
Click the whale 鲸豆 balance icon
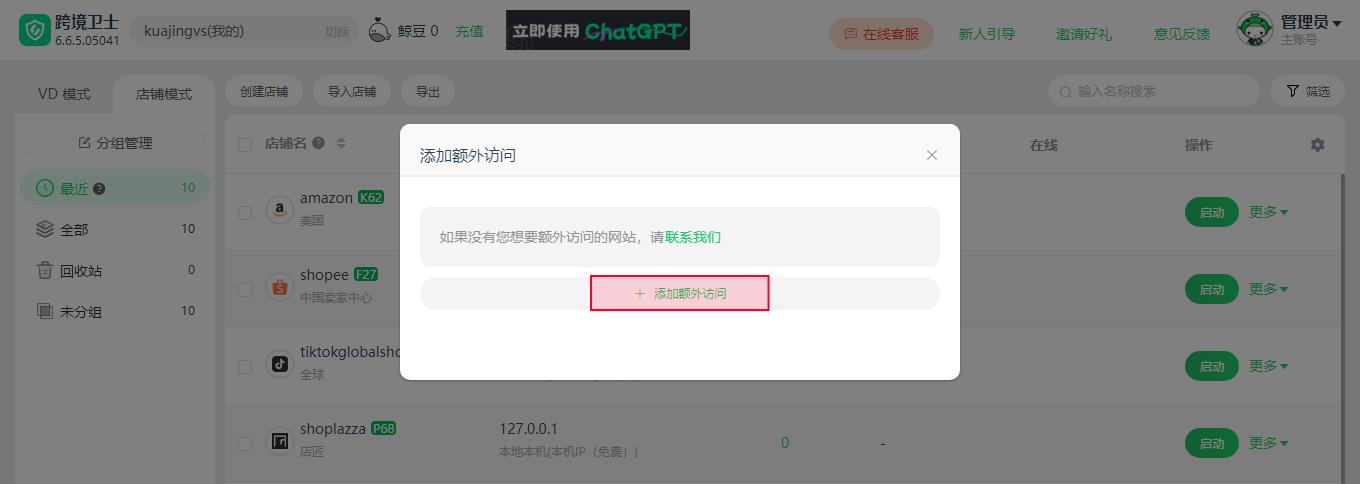click(x=380, y=31)
